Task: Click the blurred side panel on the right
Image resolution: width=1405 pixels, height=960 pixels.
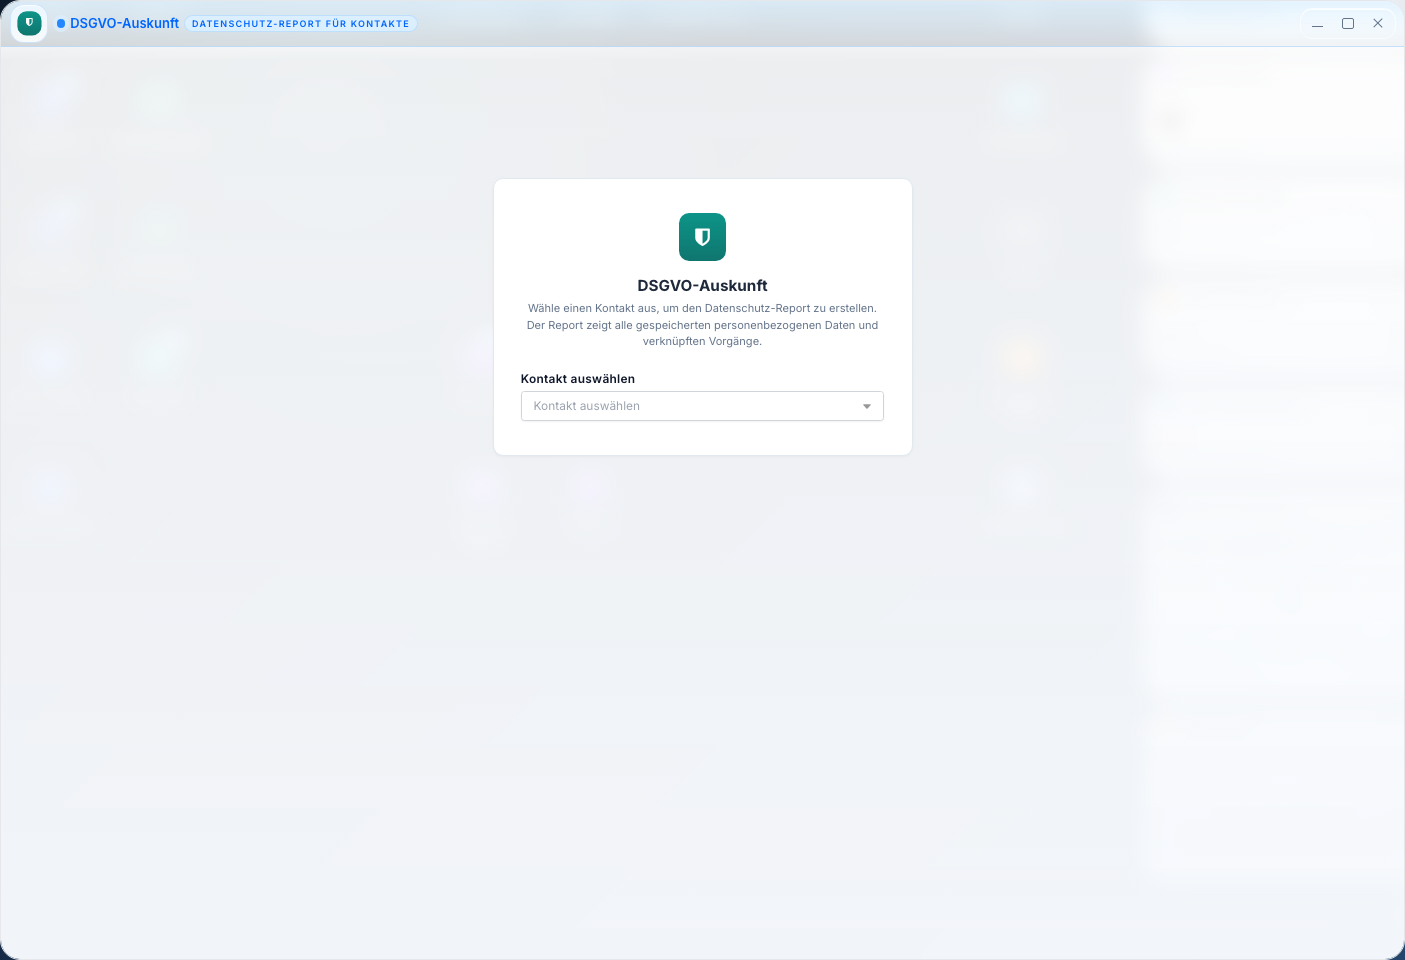Action: point(1270,500)
